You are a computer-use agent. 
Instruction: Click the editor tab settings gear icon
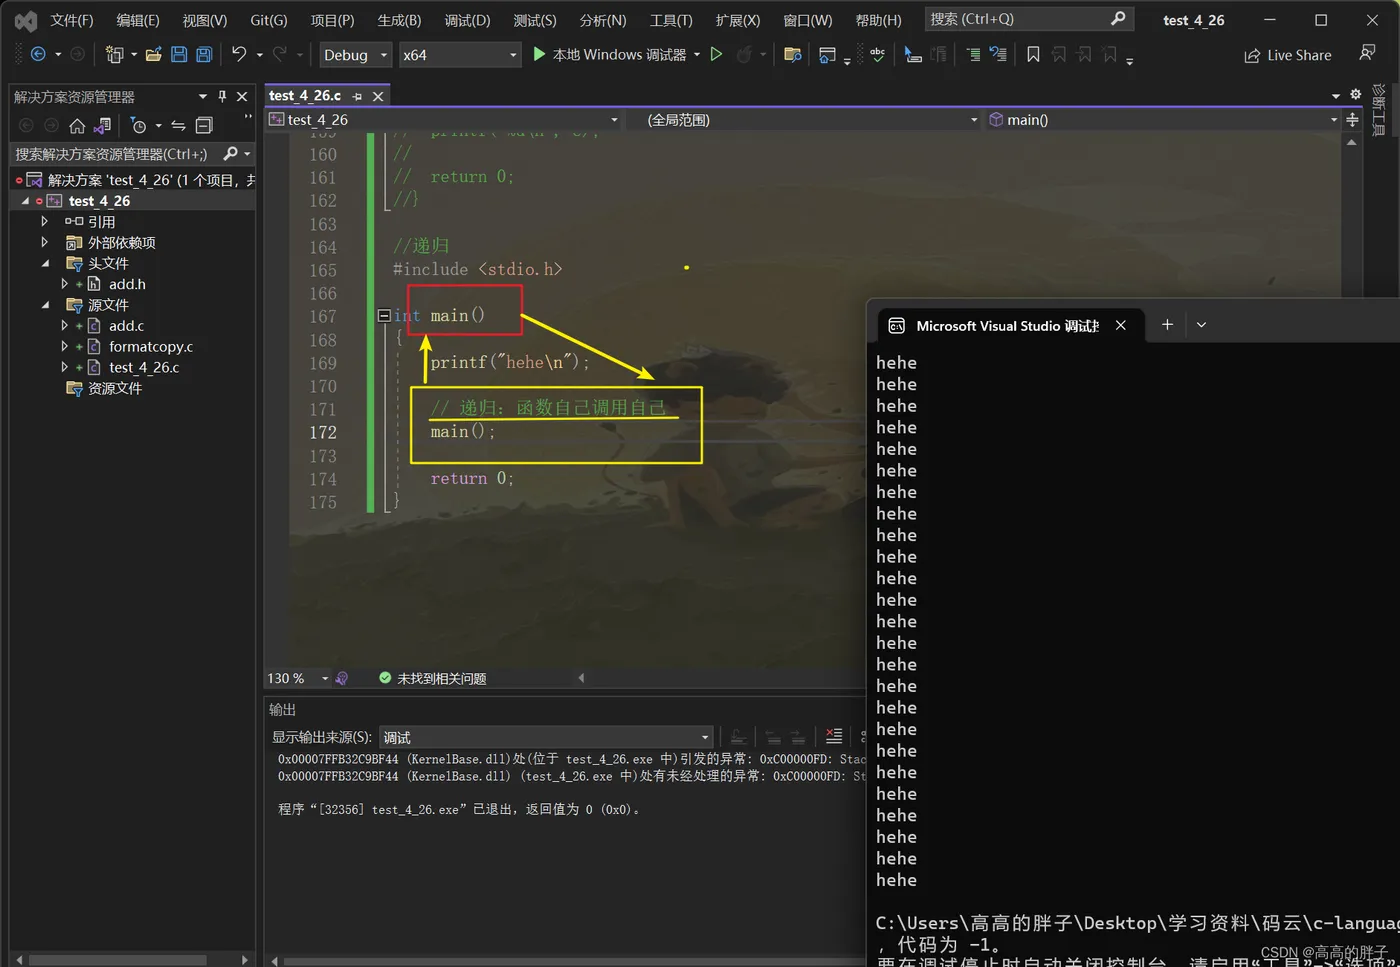point(1355,94)
